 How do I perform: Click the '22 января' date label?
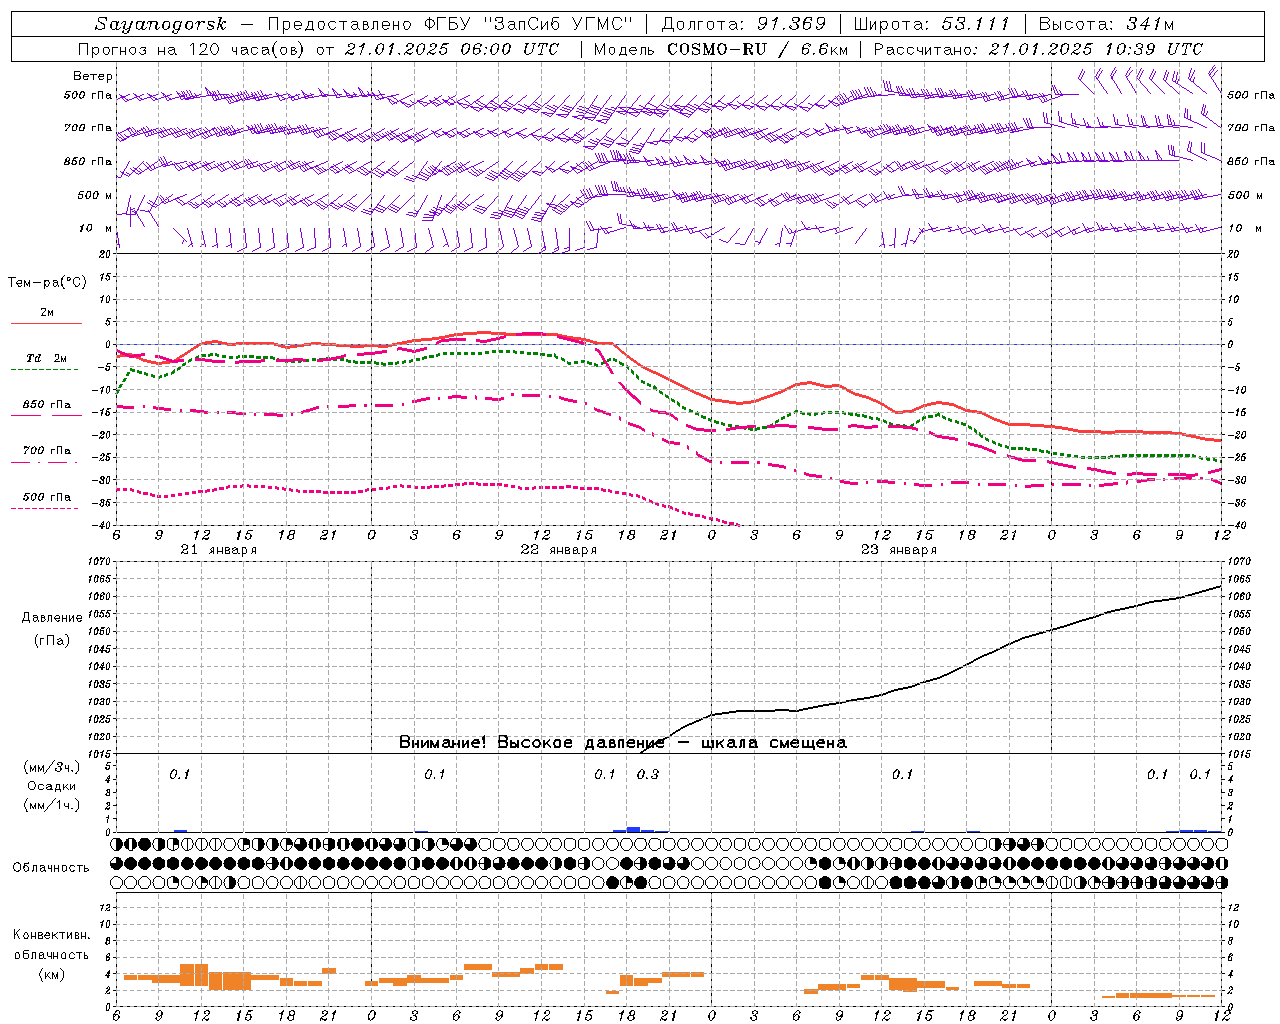(558, 550)
